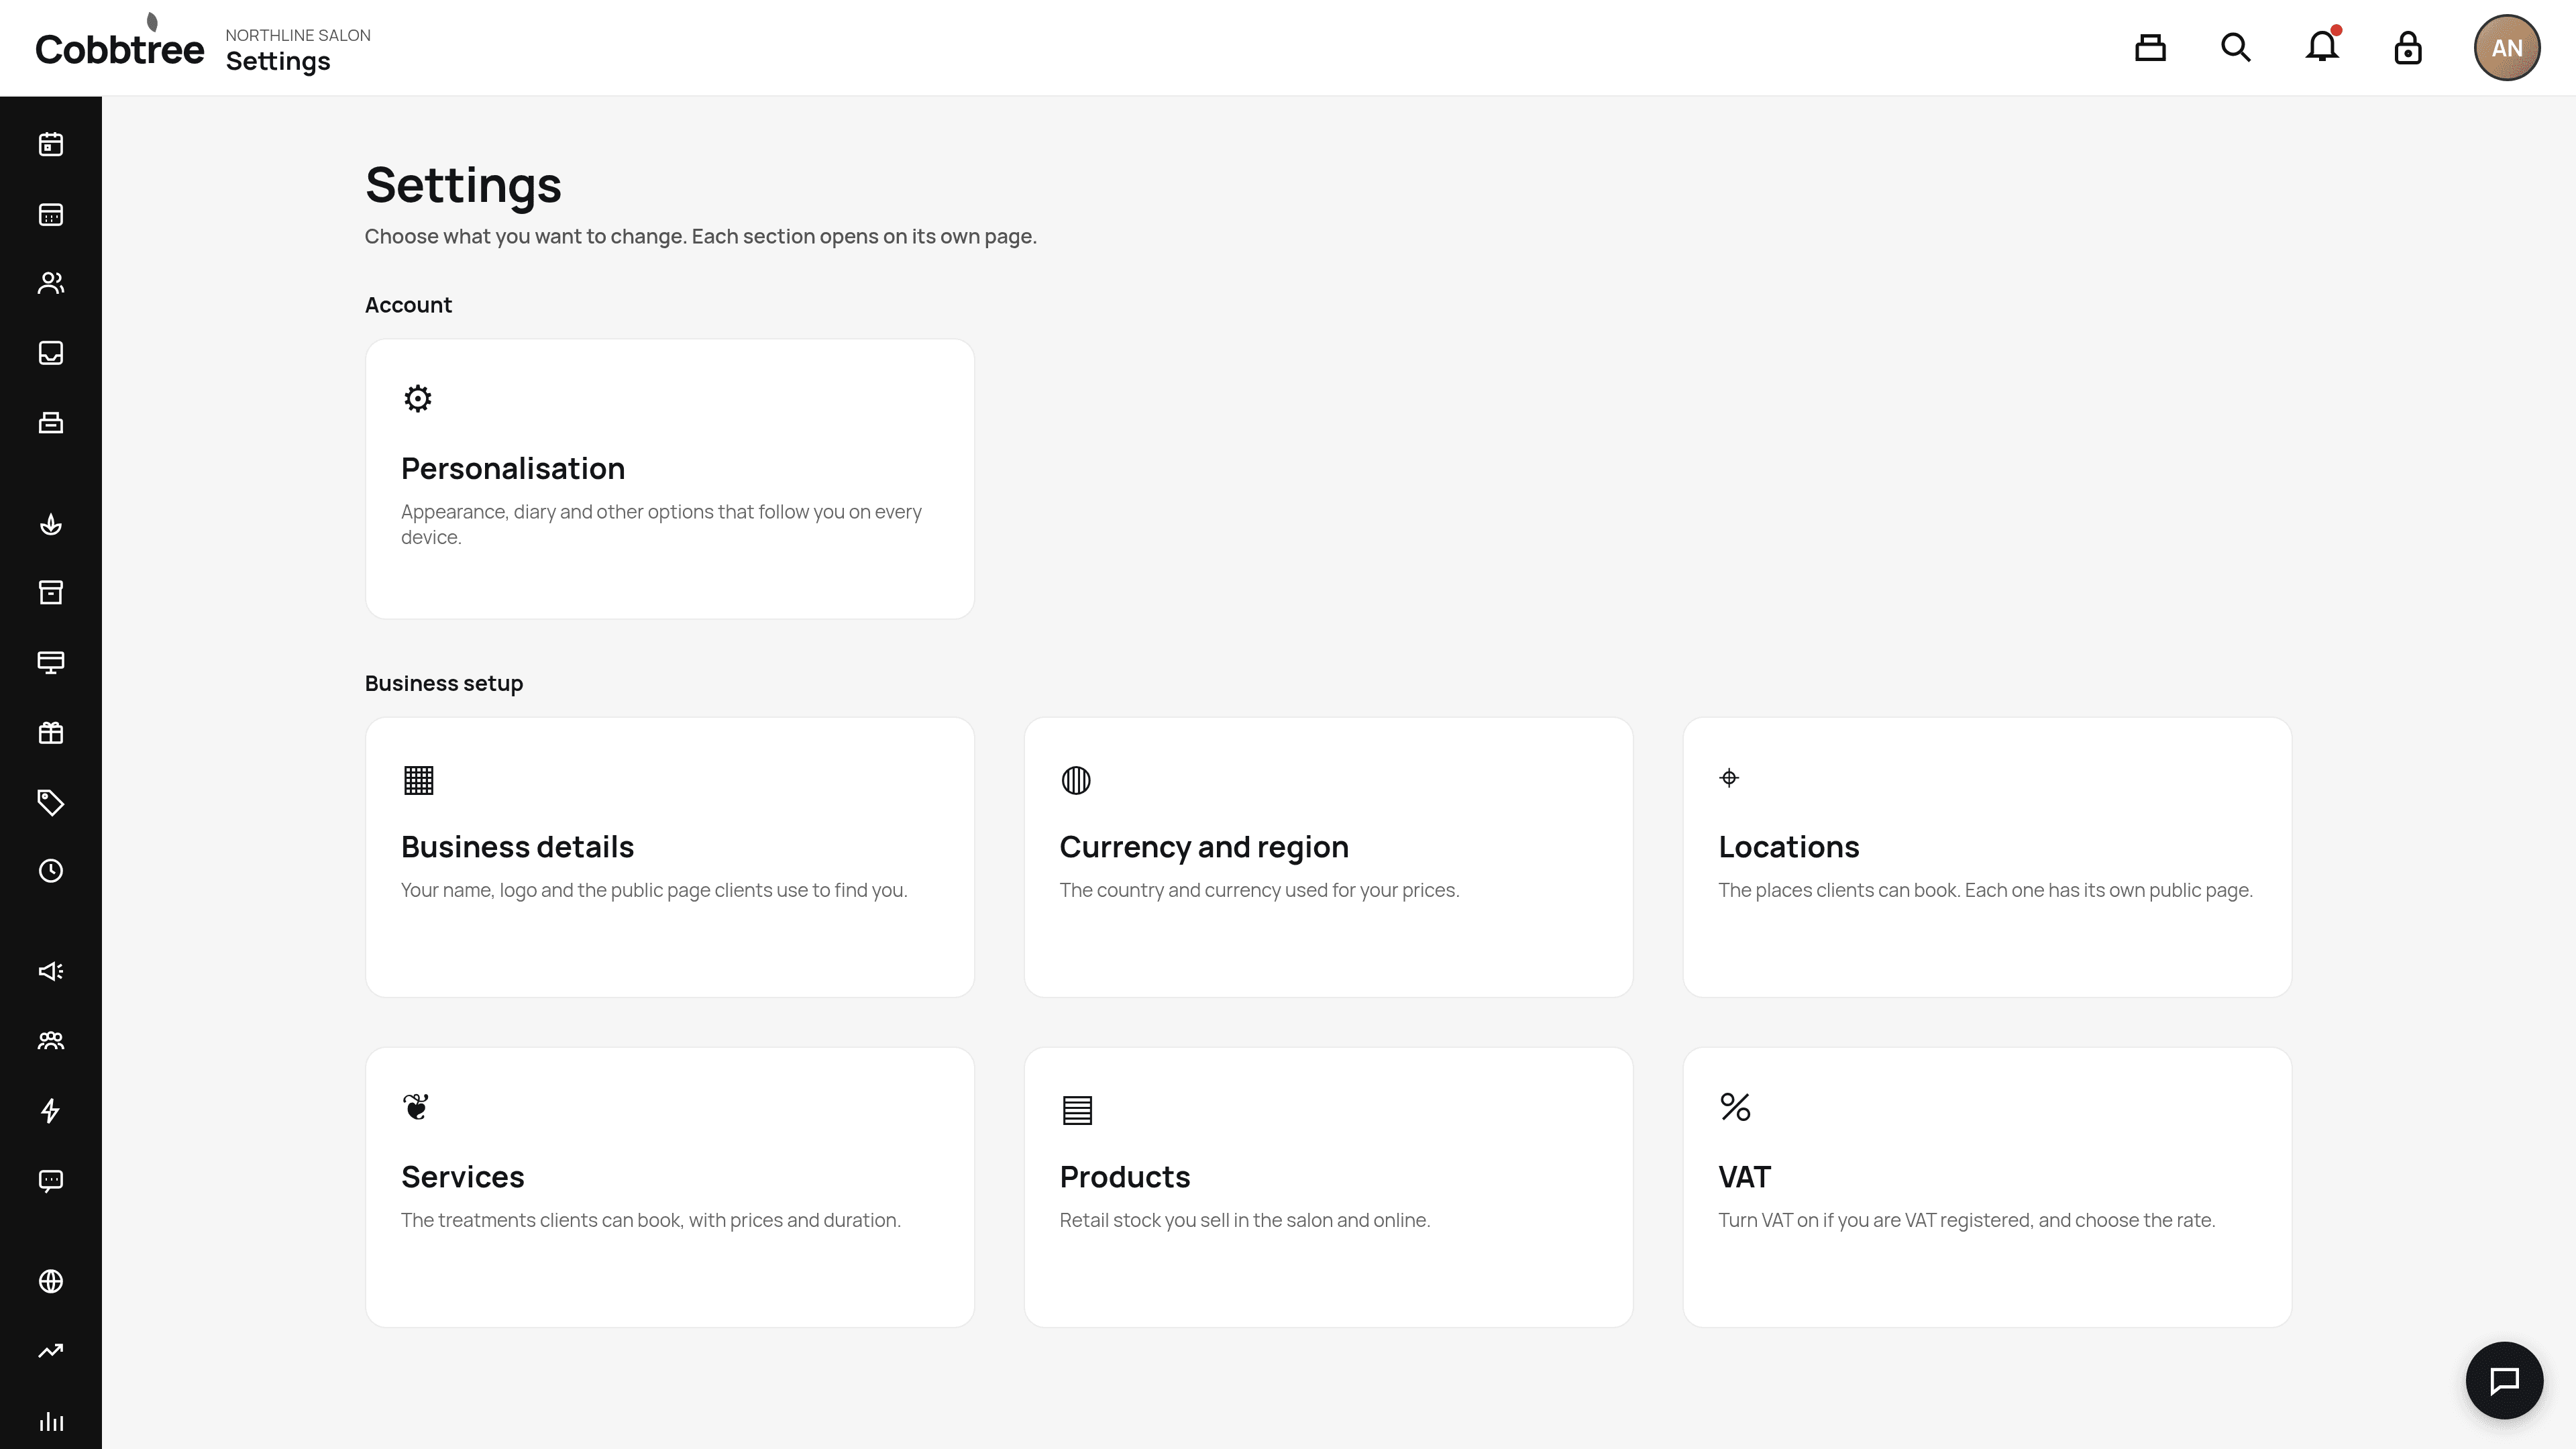Click the search magnifier in the top bar
The width and height of the screenshot is (2576, 1449).
pyautogui.click(x=2236, y=47)
